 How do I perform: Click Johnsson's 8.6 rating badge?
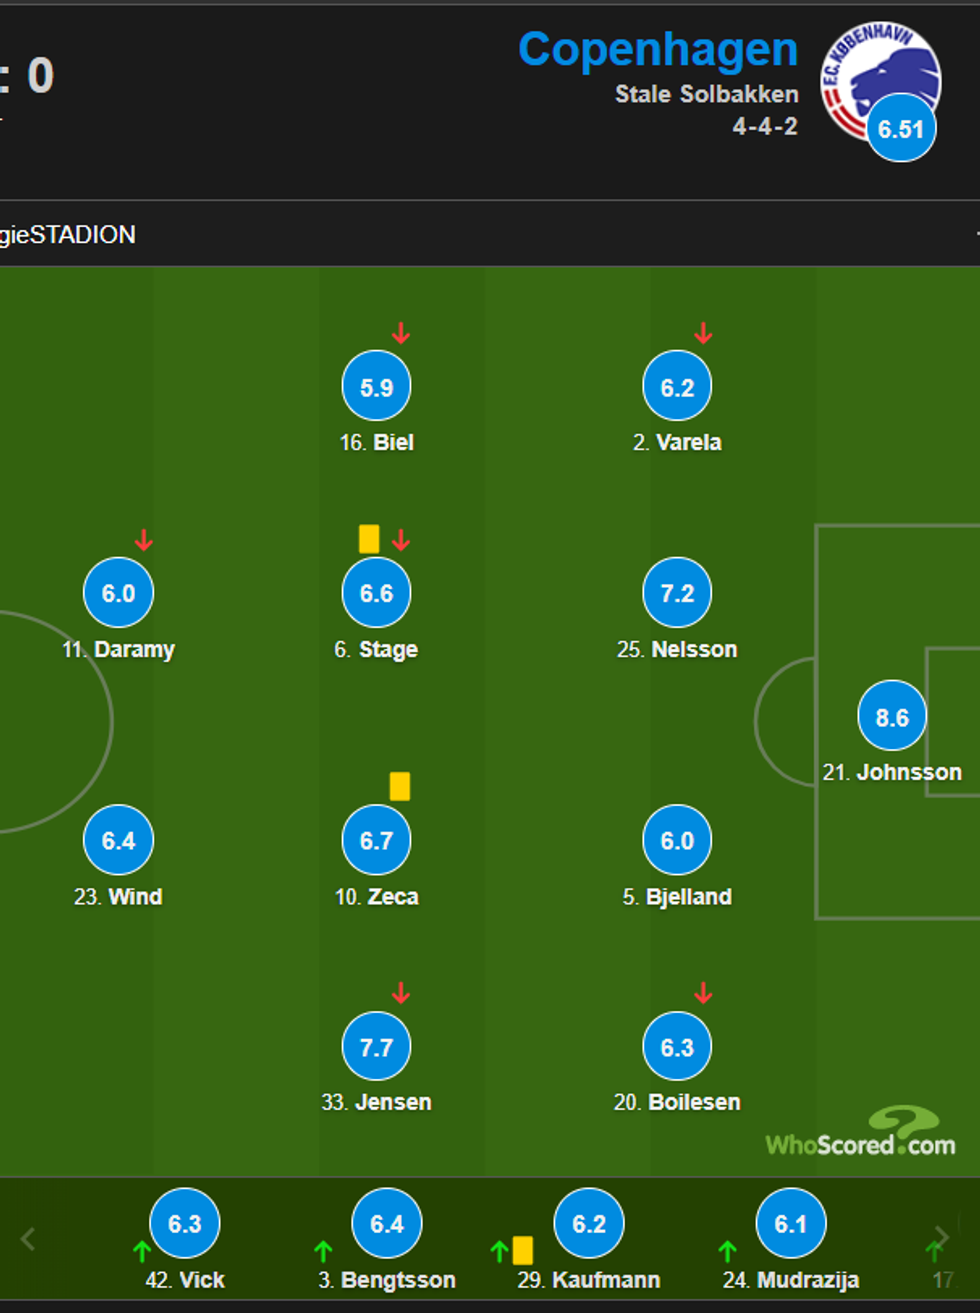[892, 717]
